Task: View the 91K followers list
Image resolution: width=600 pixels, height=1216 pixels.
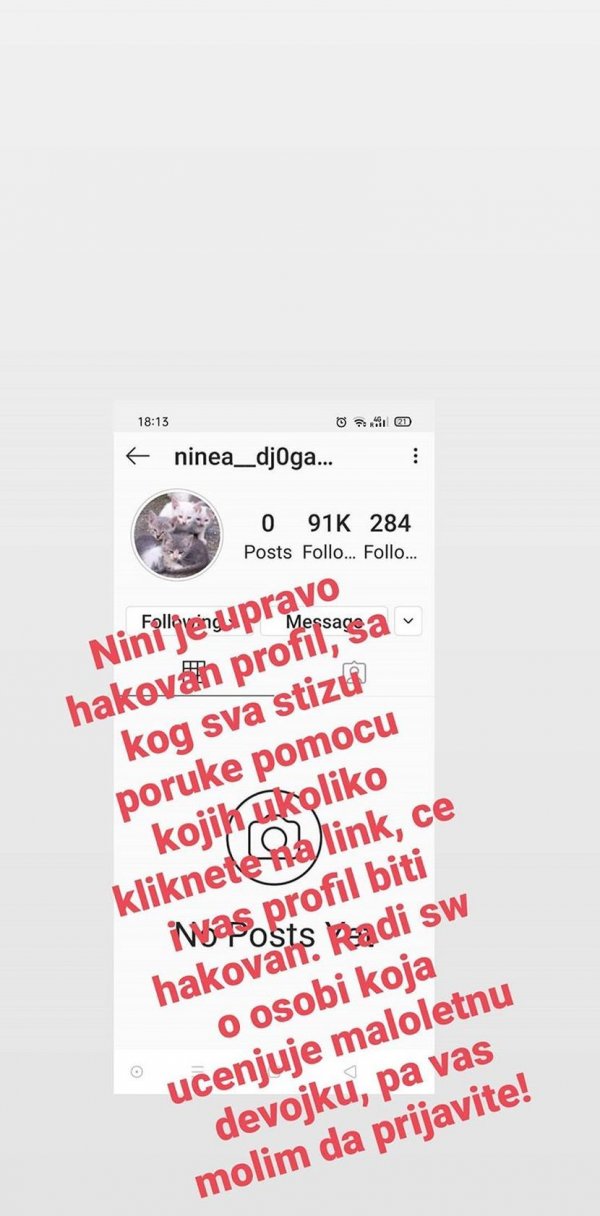Action: pos(329,536)
